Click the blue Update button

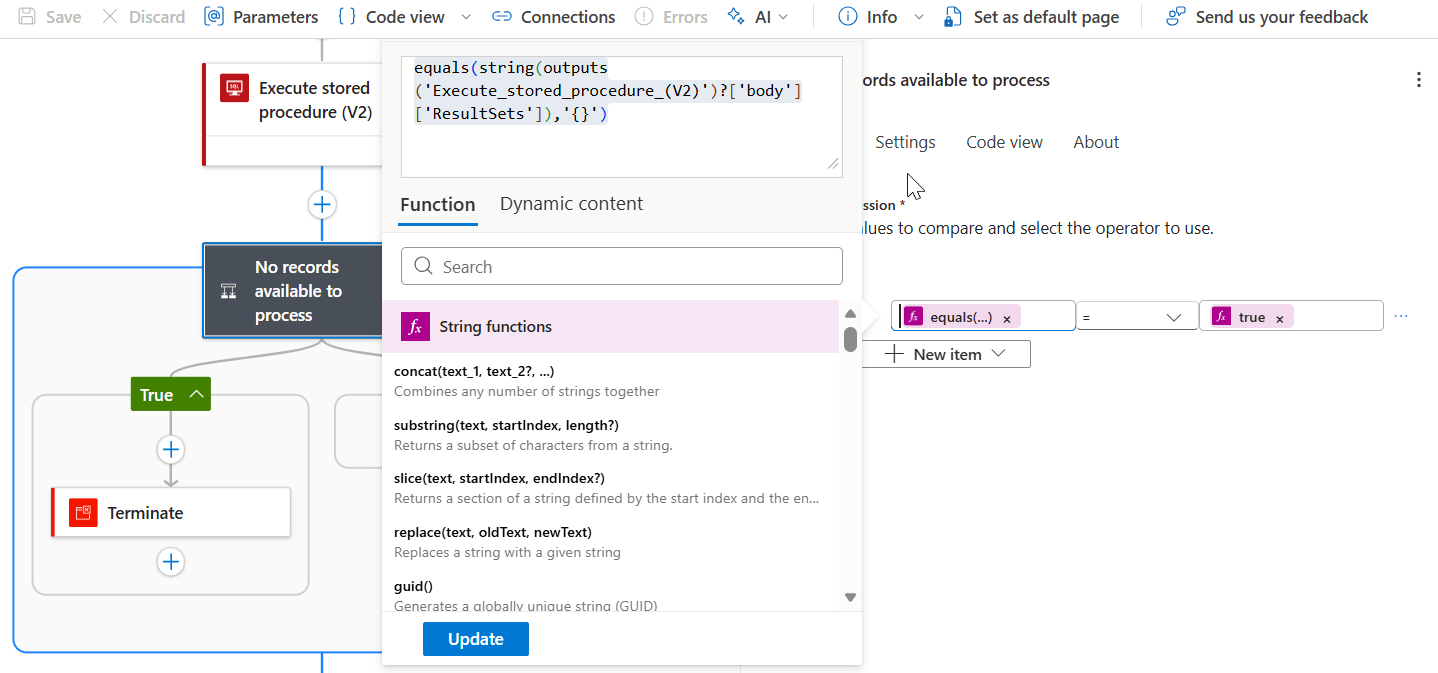tap(476, 639)
